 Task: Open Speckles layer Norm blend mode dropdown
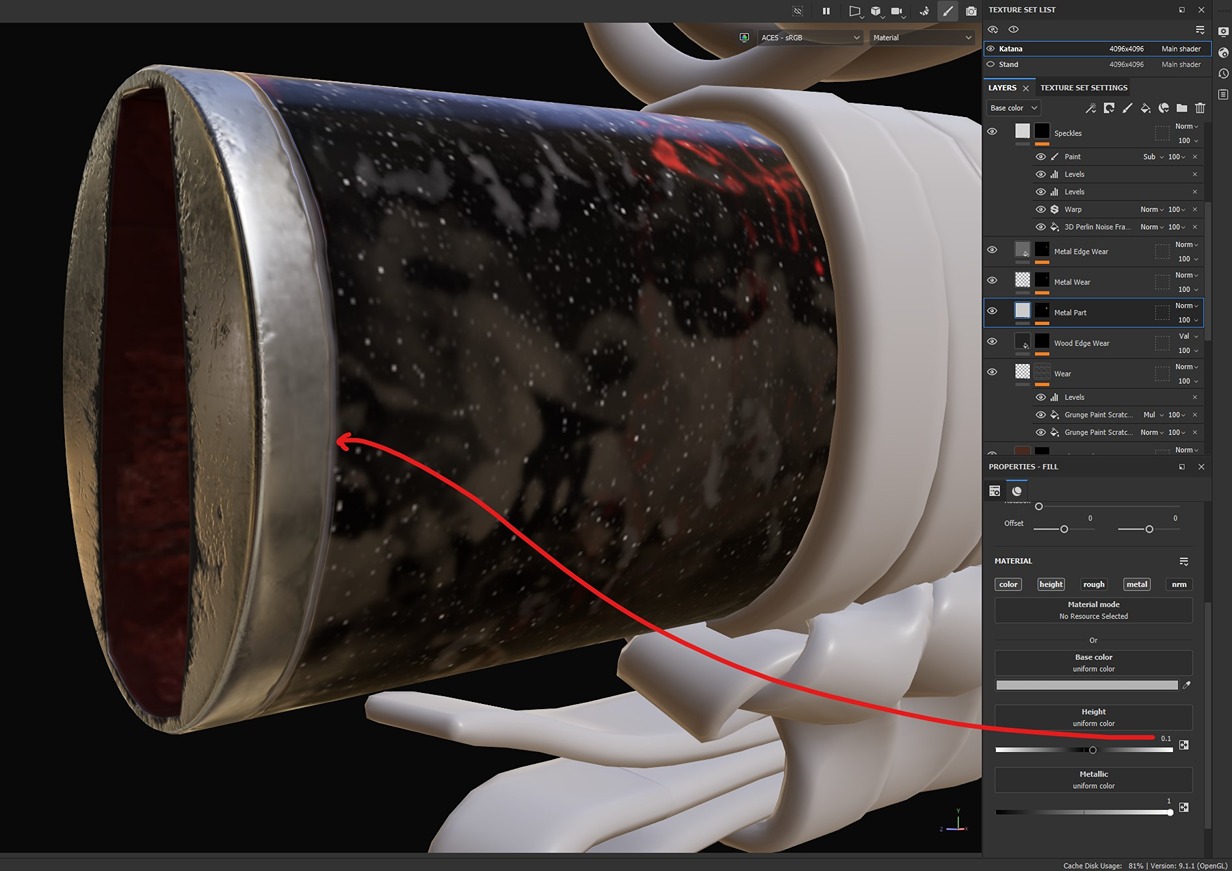click(x=1186, y=126)
